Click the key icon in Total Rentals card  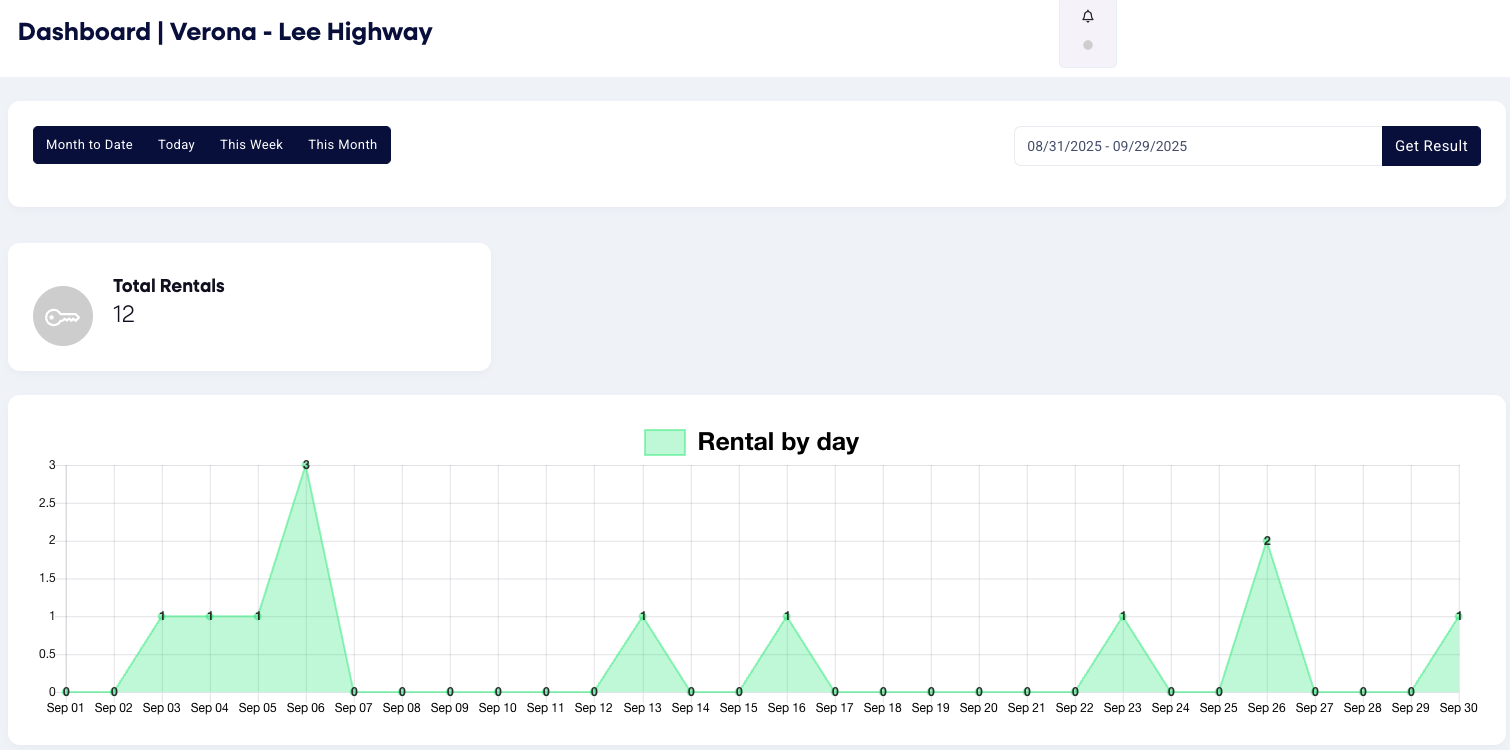point(63,316)
